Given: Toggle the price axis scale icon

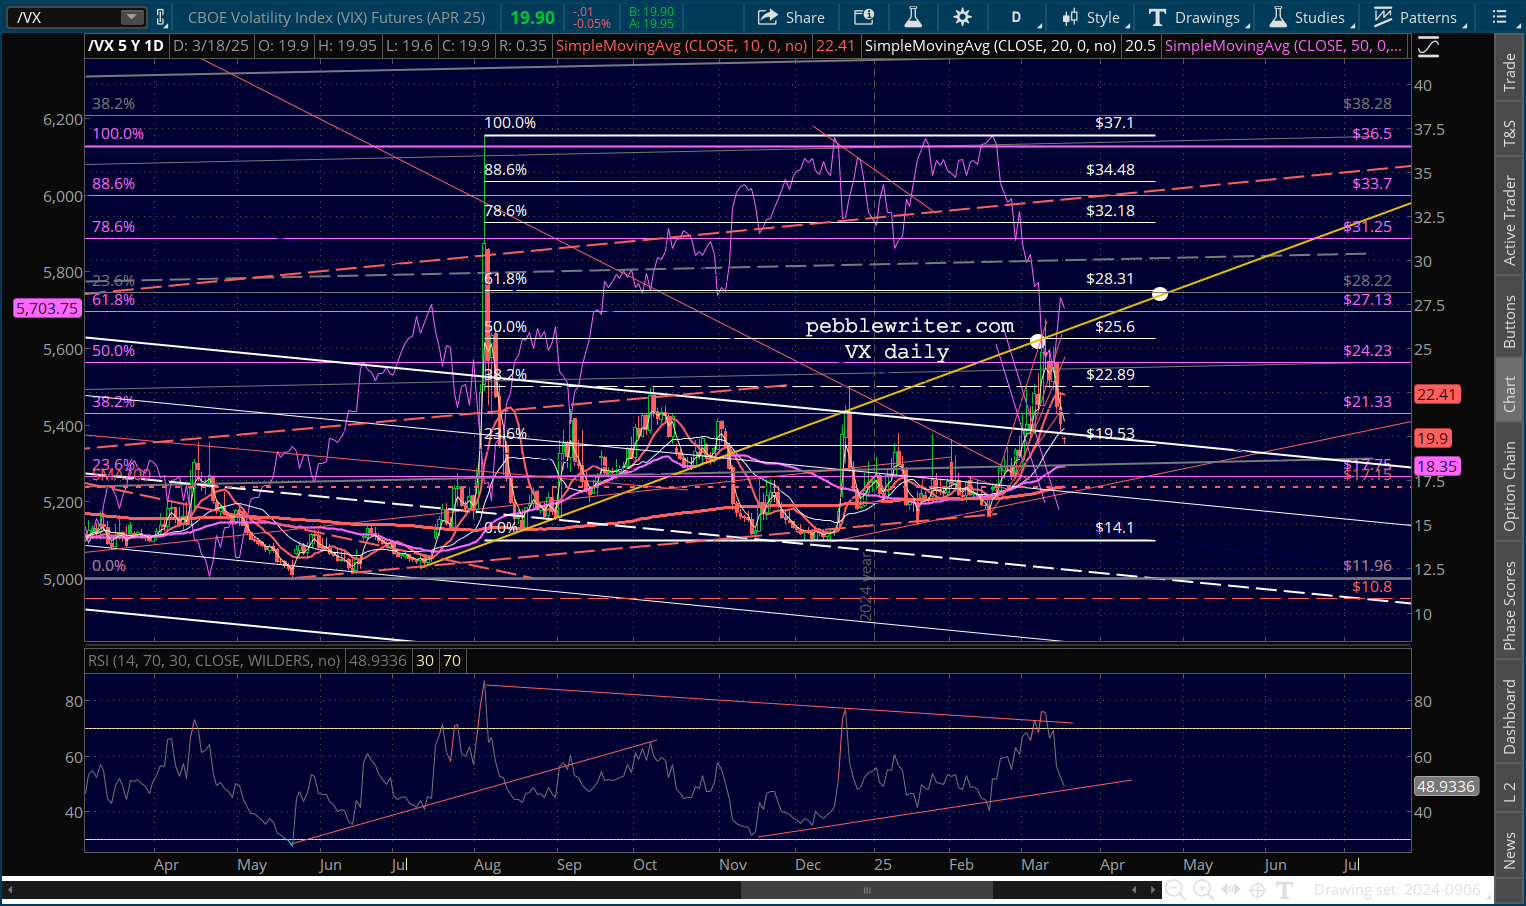Looking at the screenshot, I should pyautogui.click(x=1428, y=46).
